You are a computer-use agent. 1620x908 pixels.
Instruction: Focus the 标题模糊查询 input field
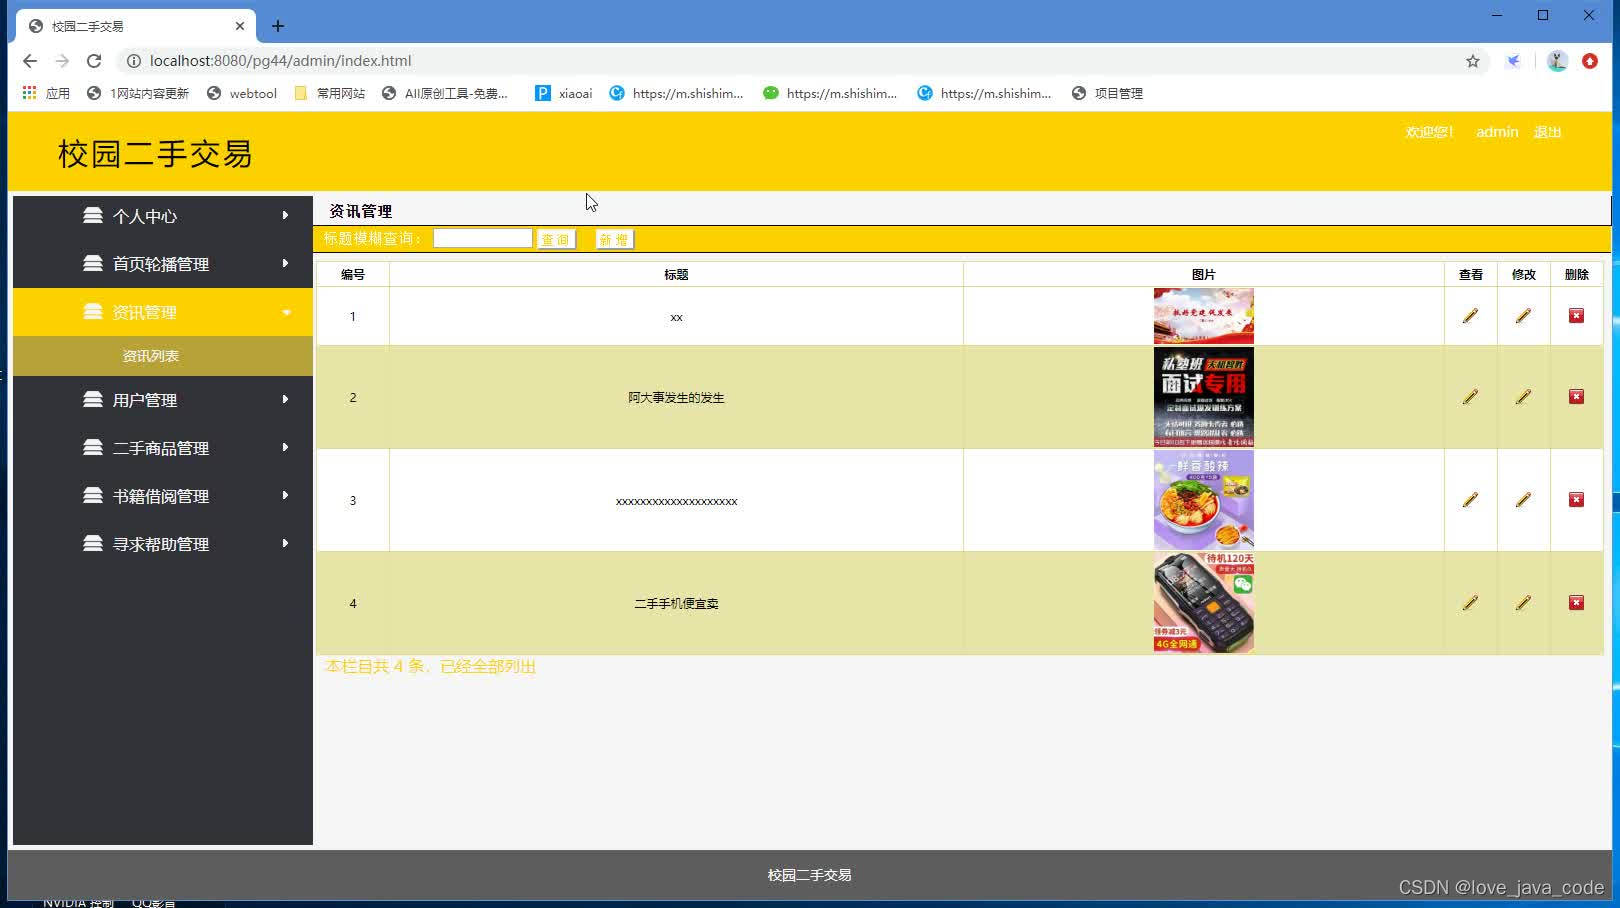[x=482, y=238]
